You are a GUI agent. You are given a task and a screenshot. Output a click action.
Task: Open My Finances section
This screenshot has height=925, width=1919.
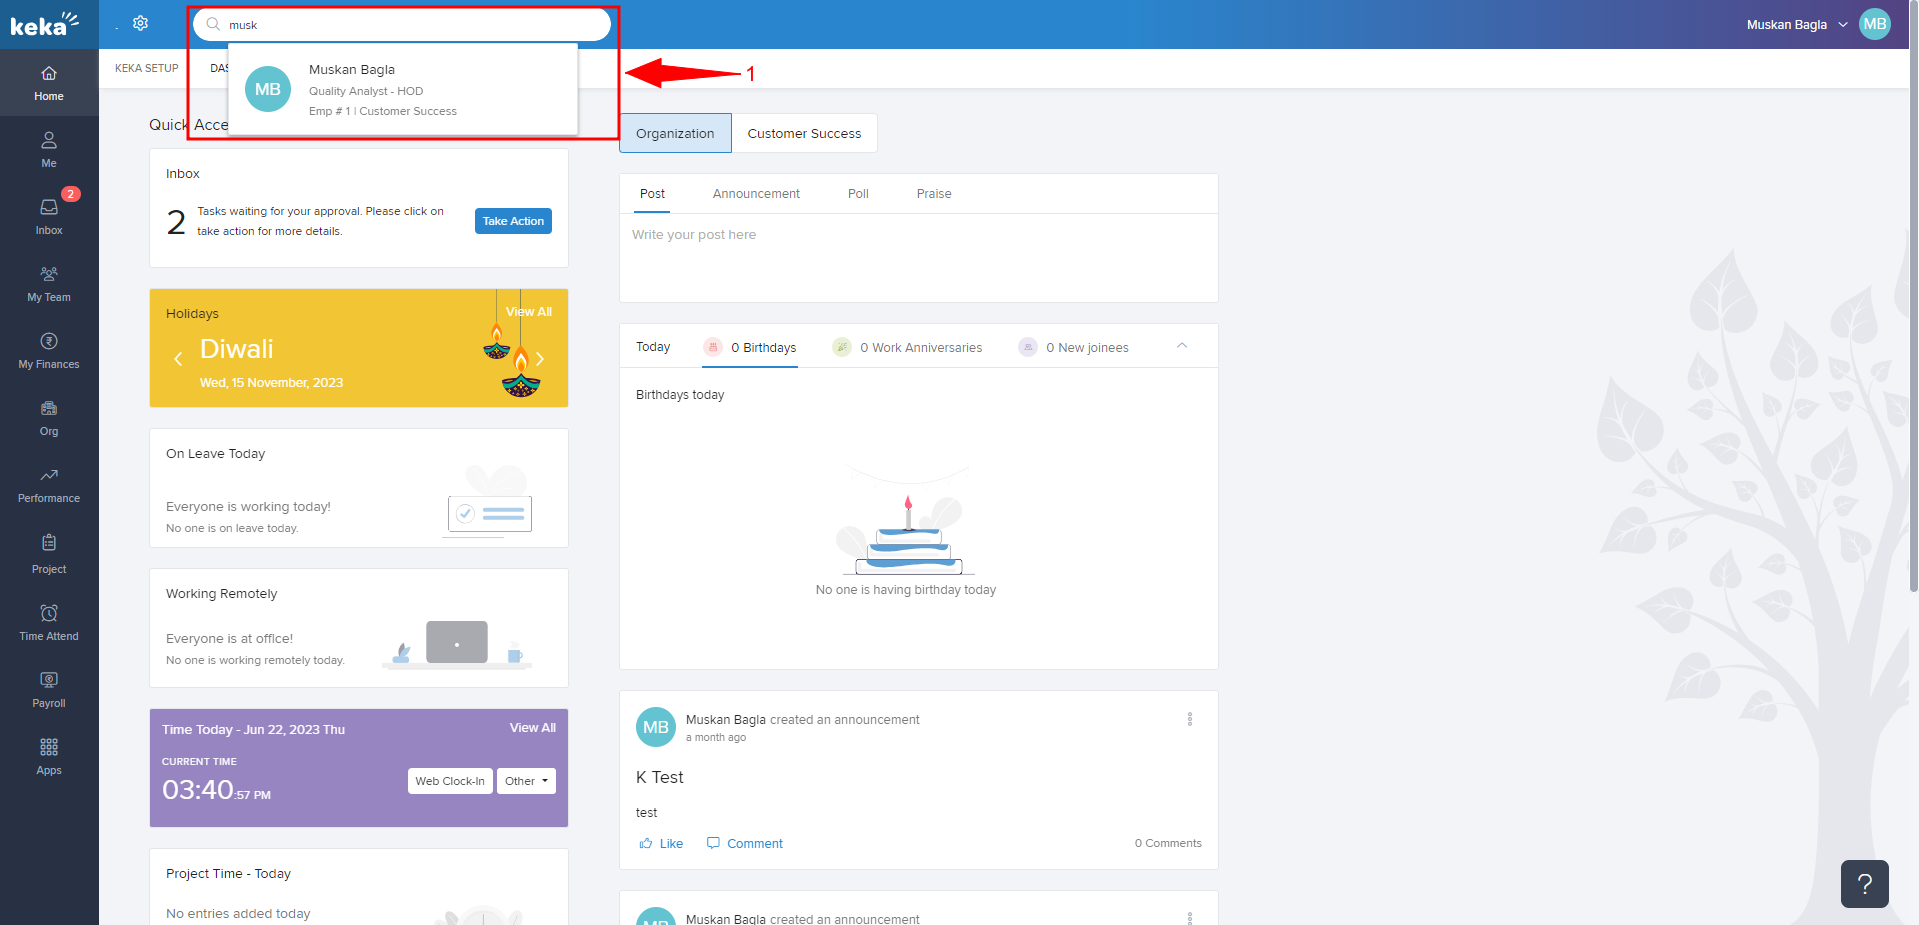click(x=49, y=350)
